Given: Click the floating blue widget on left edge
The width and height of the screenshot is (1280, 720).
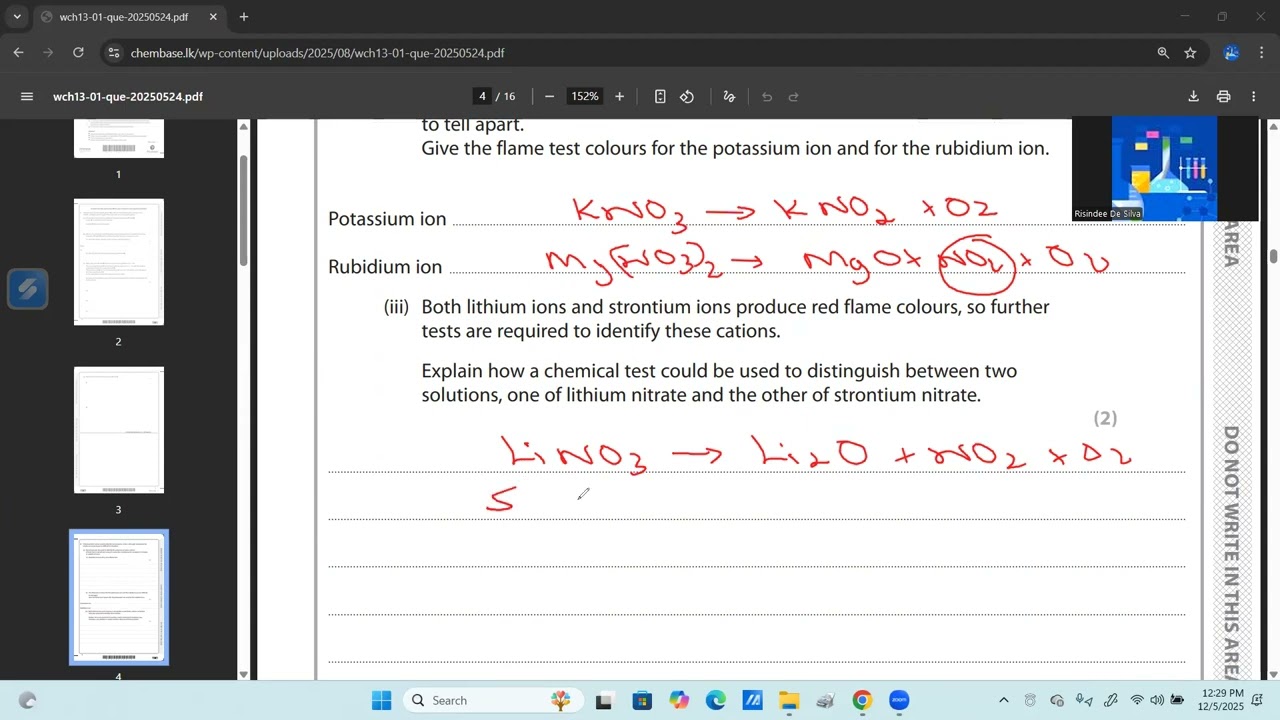Looking at the screenshot, I should pos(27,290).
